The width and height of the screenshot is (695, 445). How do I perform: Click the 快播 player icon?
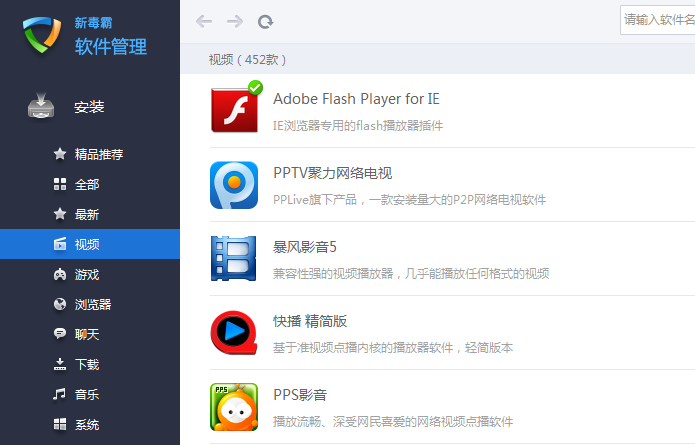(234, 333)
